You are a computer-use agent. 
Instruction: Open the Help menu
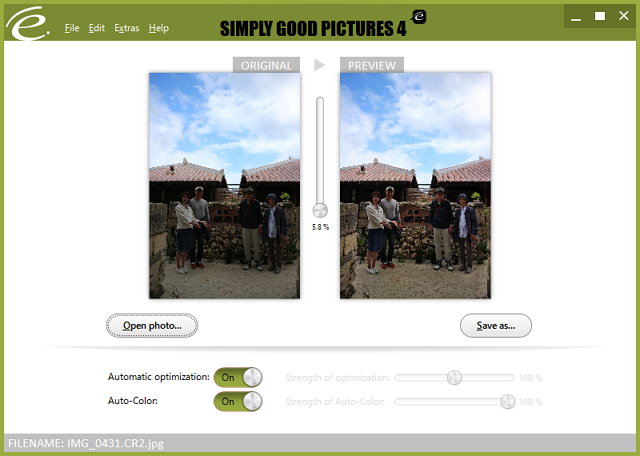[159, 28]
